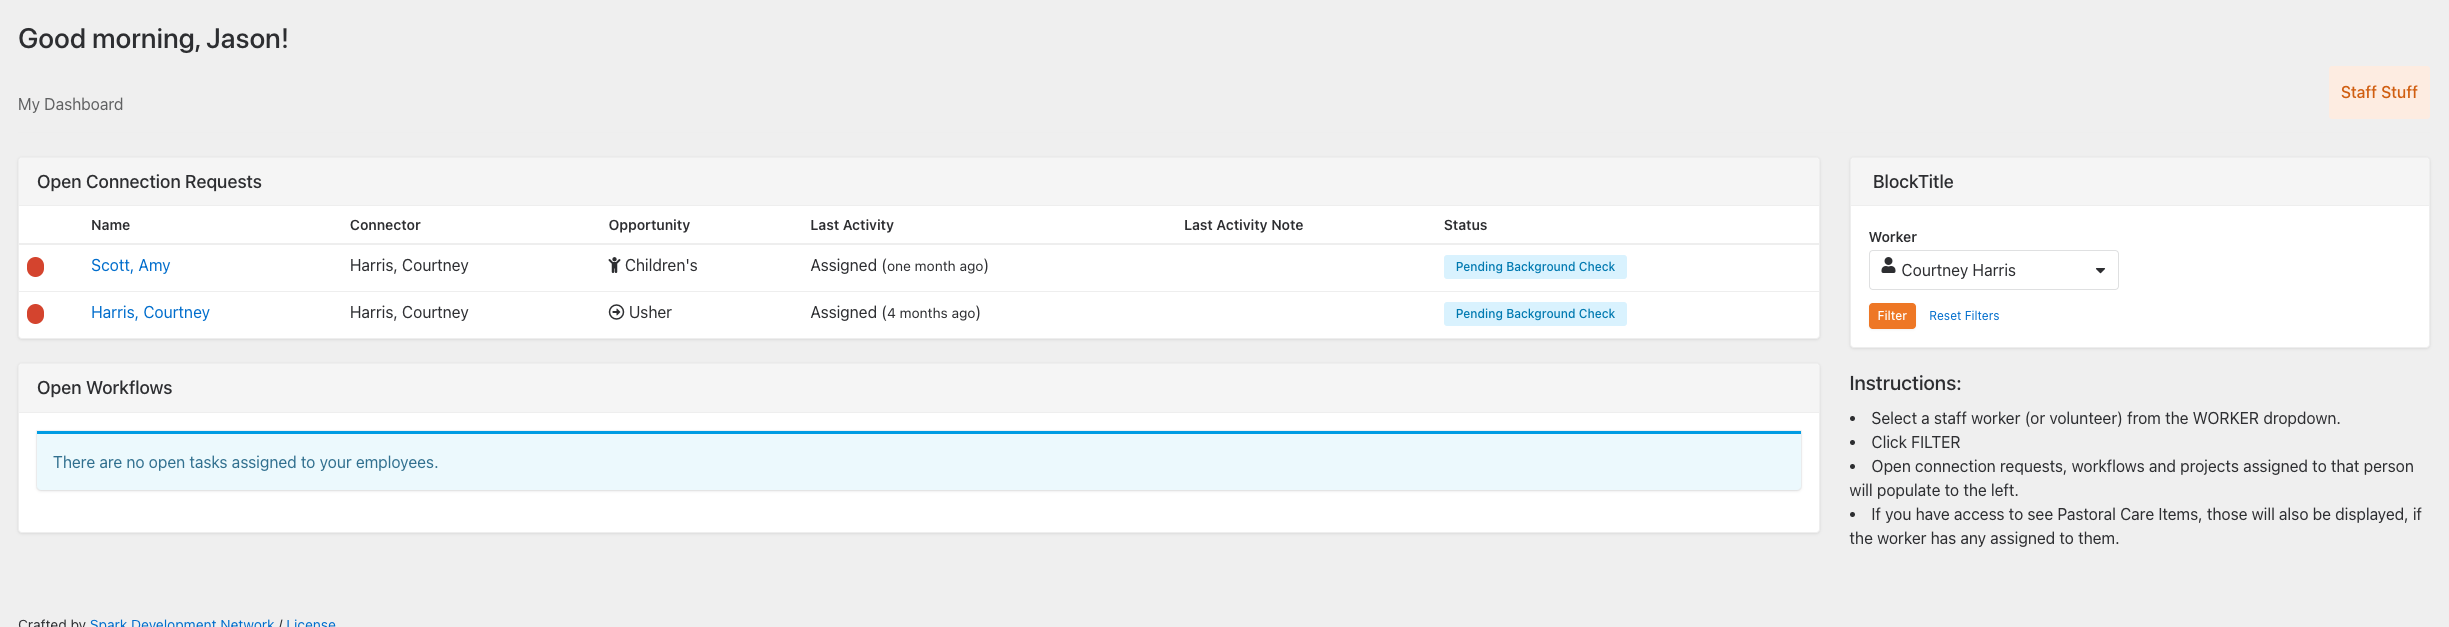Click the Children's opportunity icon
Screen dimensions: 2449x627
click(614, 266)
